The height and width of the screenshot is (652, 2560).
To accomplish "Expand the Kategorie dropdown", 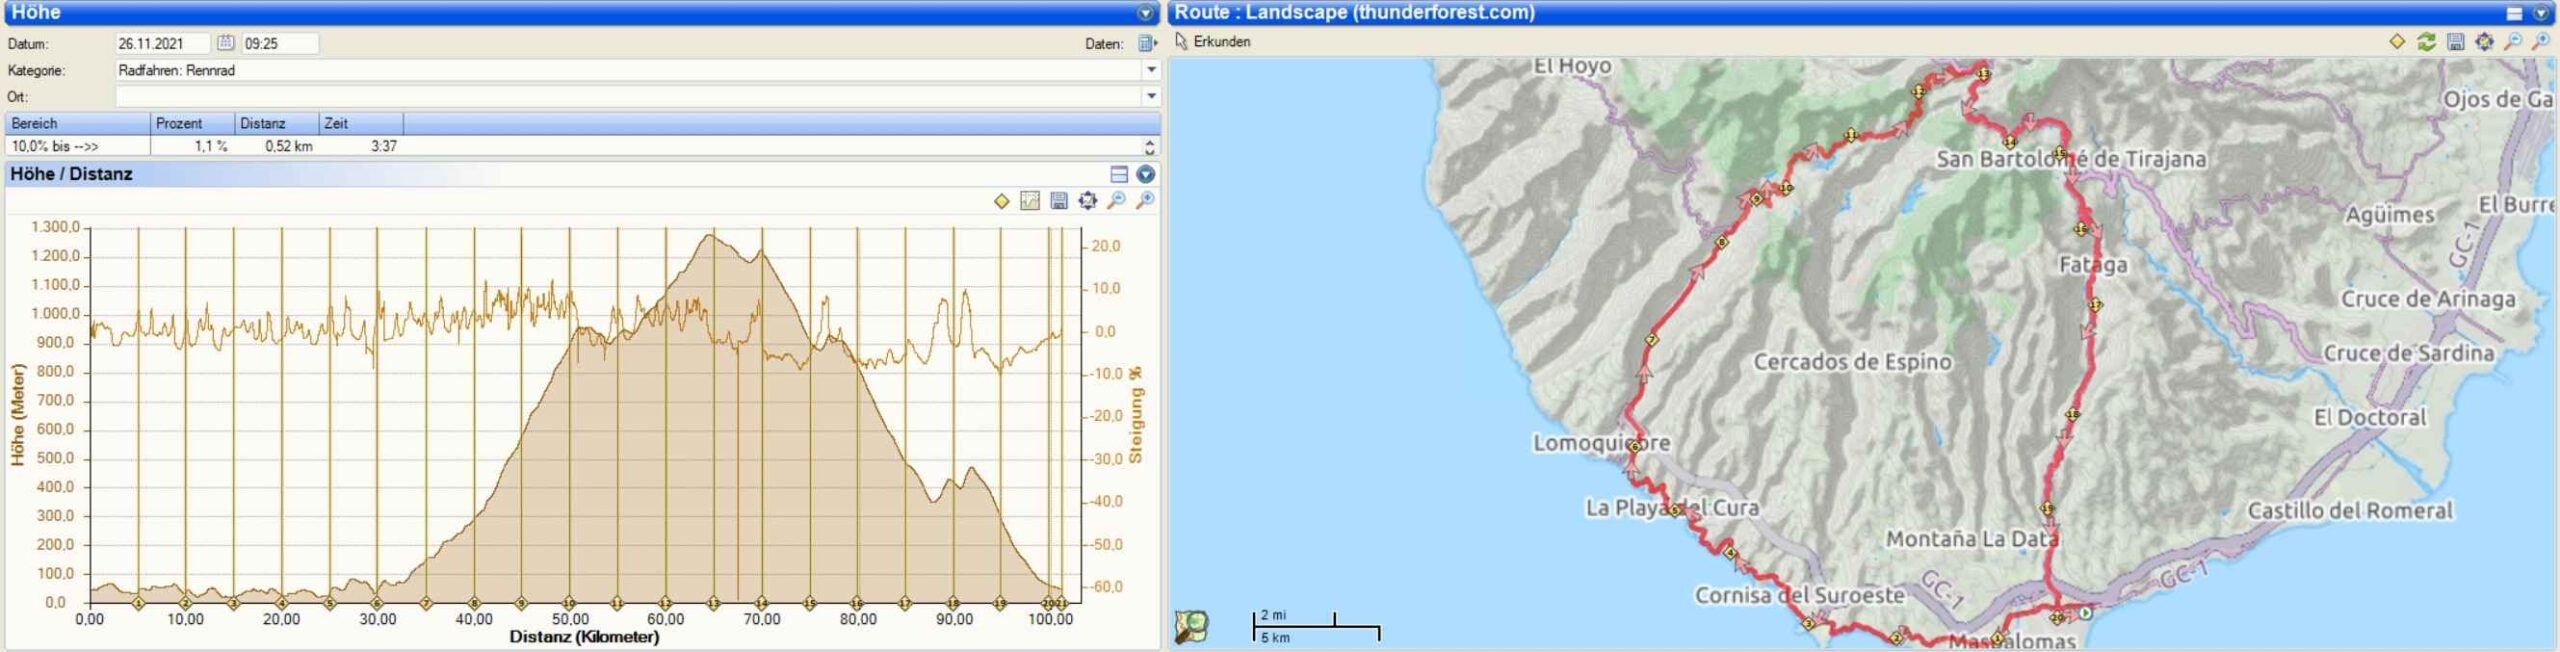I will coord(1151,70).
